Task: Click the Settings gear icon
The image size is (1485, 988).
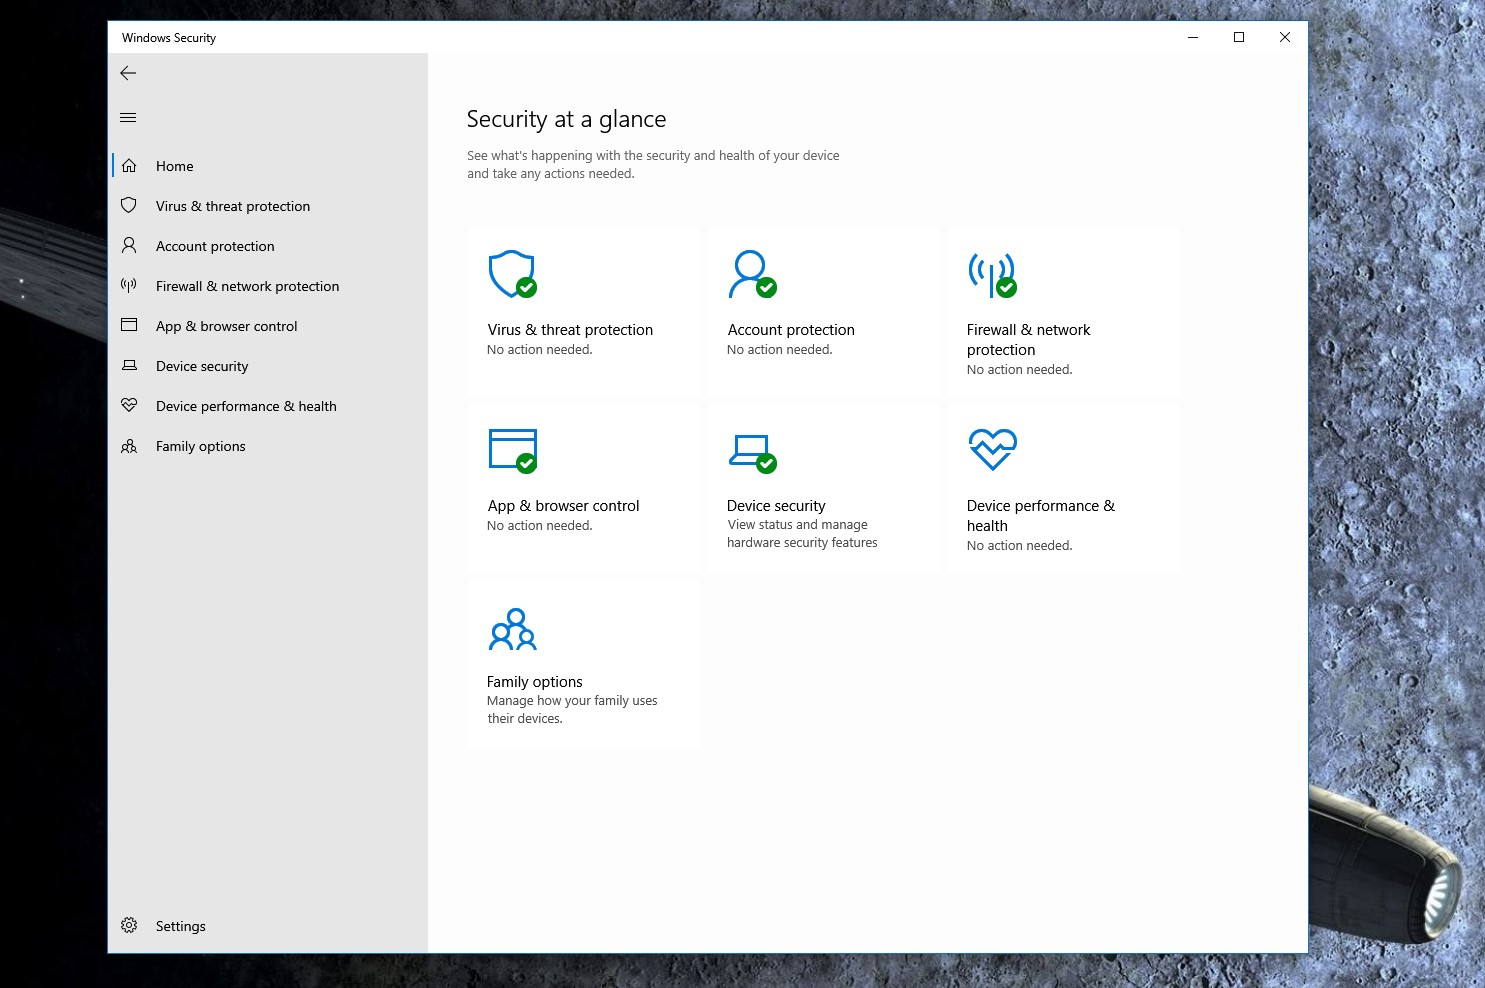Action: [129, 925]
